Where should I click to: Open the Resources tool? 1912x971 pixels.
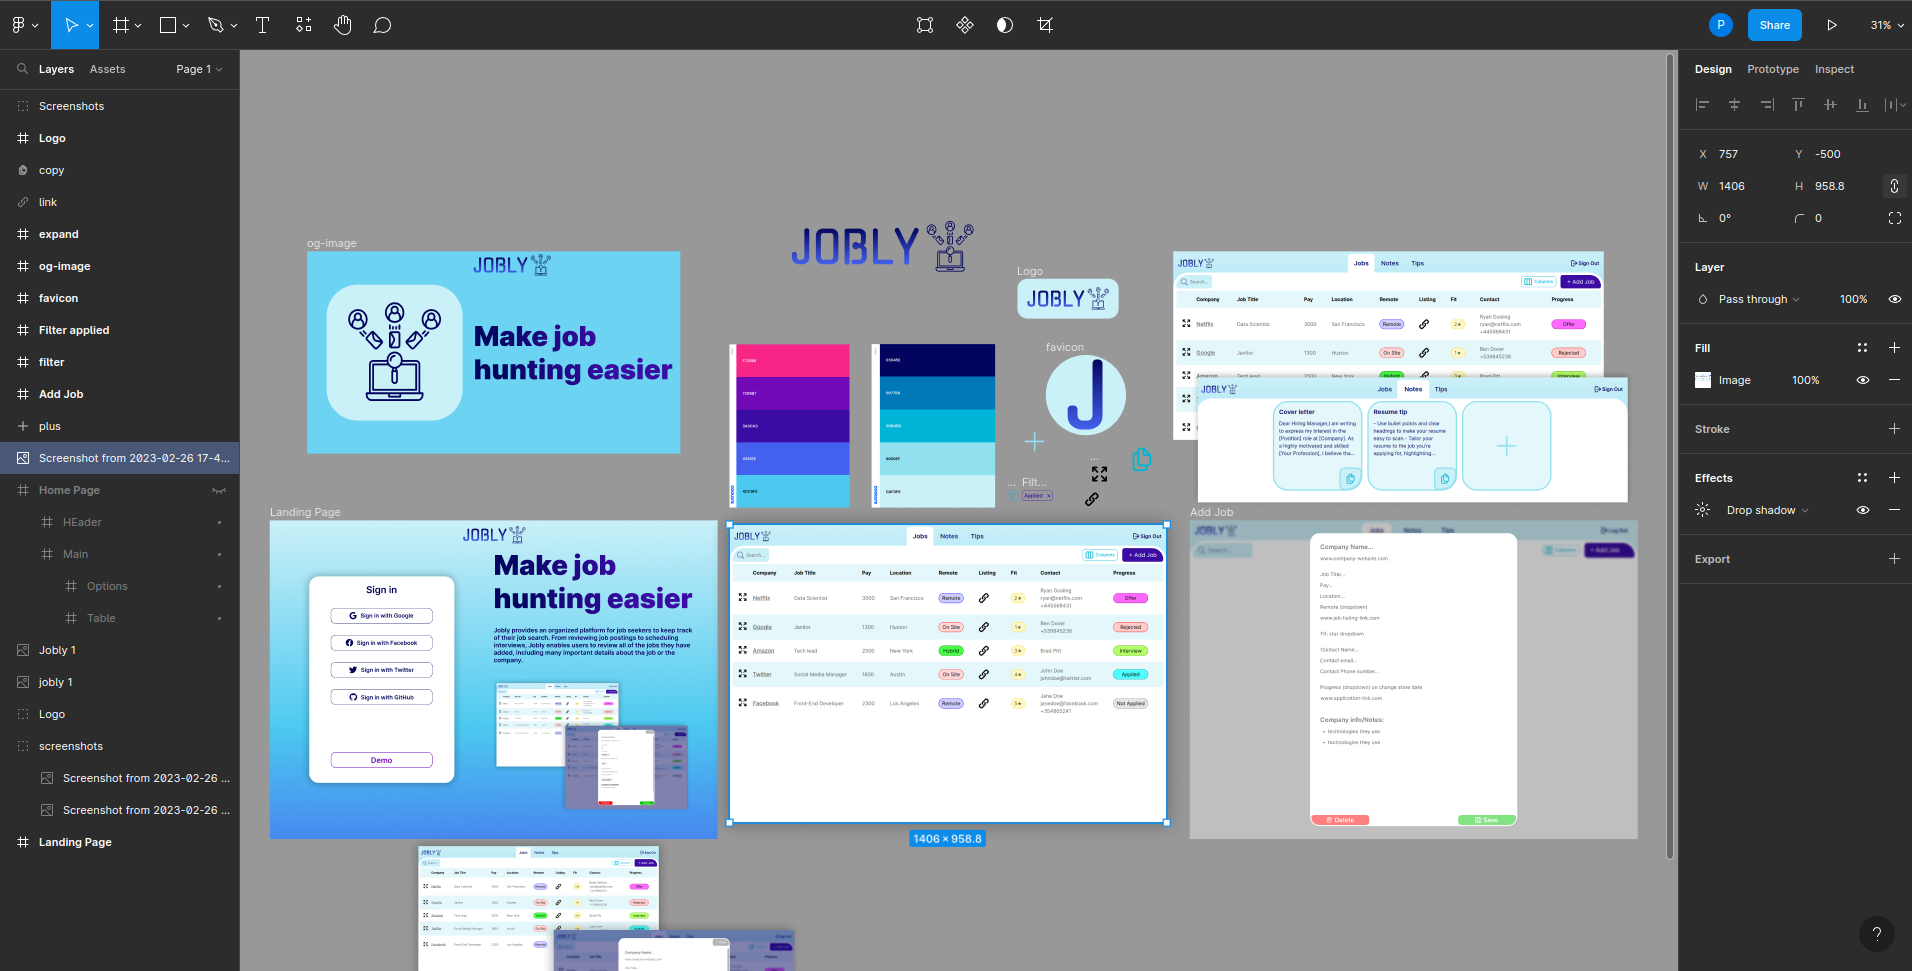pyautogui.click(x=304, y=25)
